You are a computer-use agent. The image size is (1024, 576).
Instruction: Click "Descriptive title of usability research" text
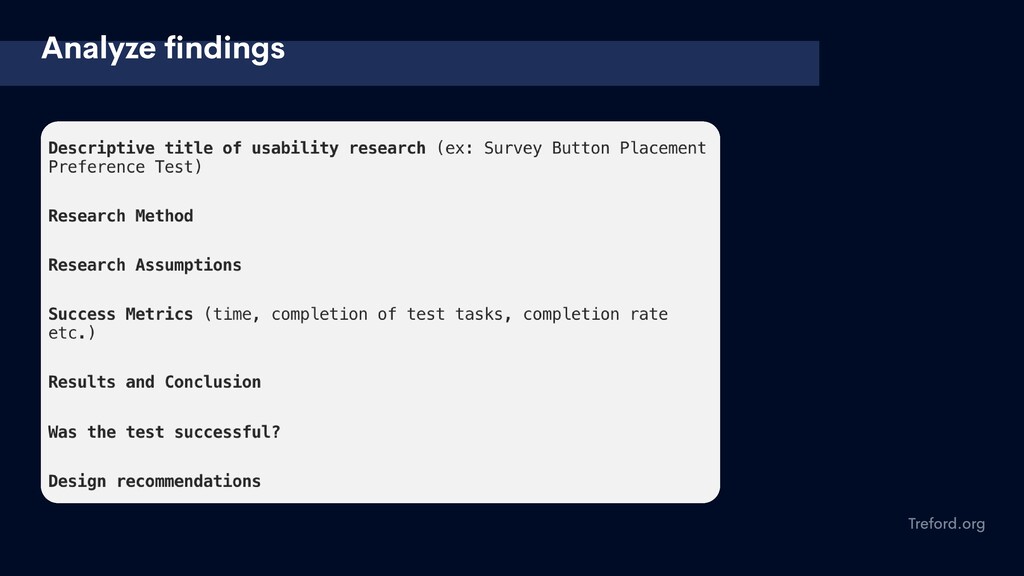[x=237, y=148]
